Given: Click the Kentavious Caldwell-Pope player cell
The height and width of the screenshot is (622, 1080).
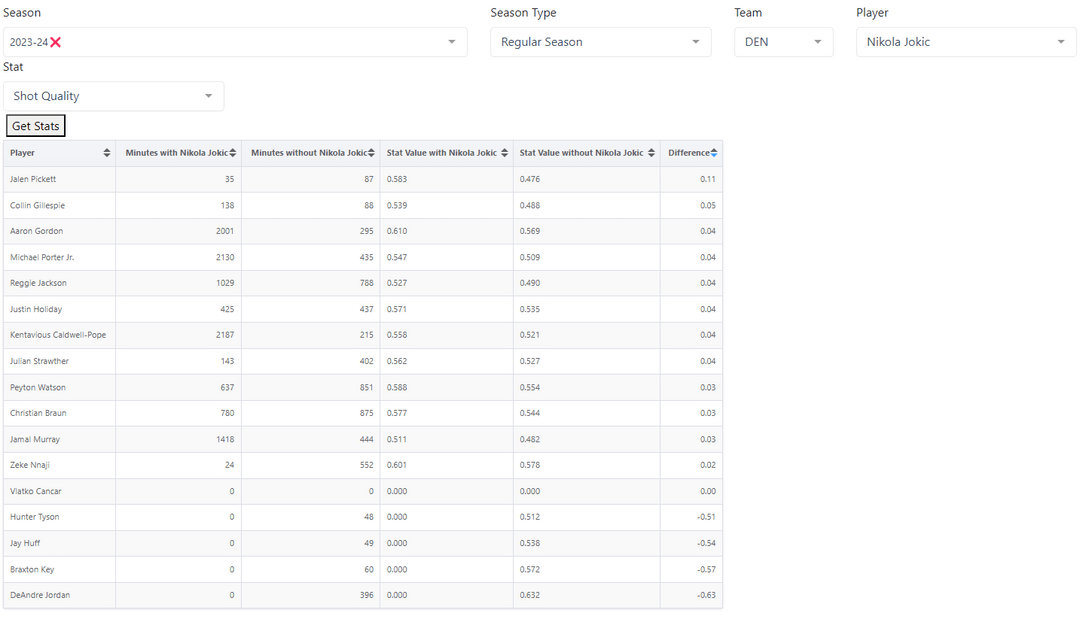Looking at the screenshot, I should click(58, 335).
